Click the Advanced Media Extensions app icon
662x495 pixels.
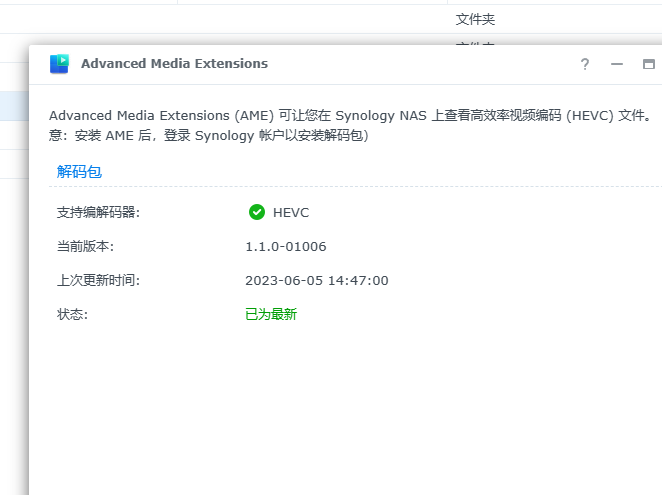coord(59,64)
